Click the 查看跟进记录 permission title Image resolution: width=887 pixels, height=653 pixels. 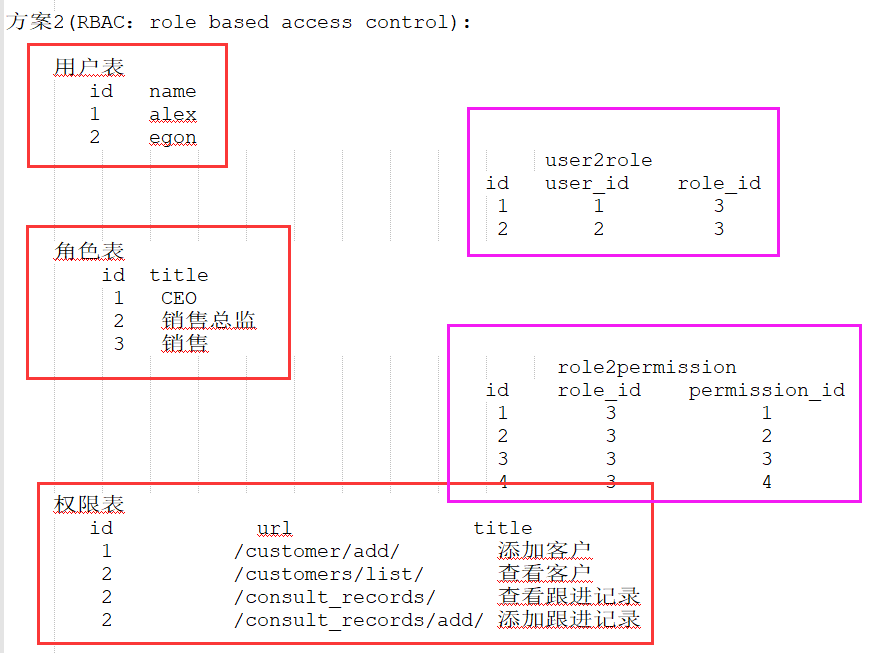coord(568,597)
